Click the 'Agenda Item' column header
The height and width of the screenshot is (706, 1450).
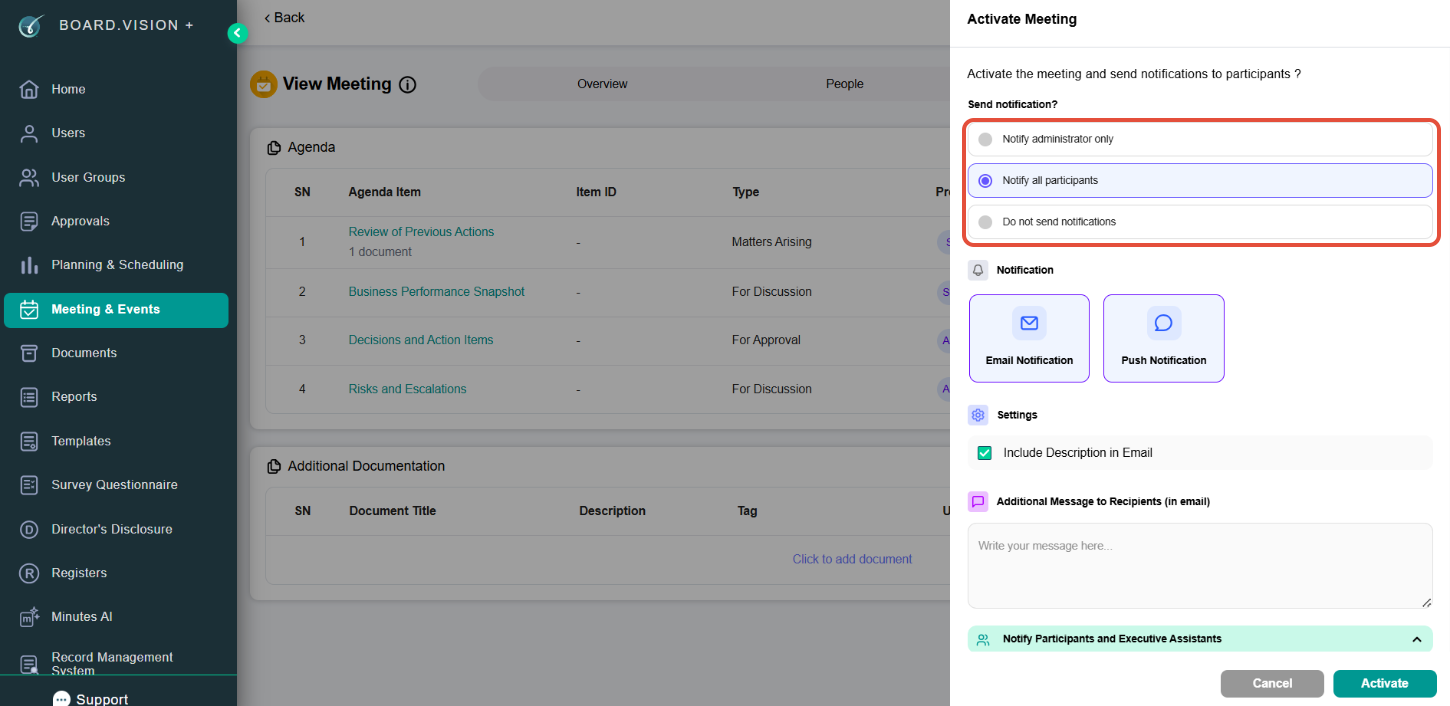pyautogui.click(x=384, y=192)
